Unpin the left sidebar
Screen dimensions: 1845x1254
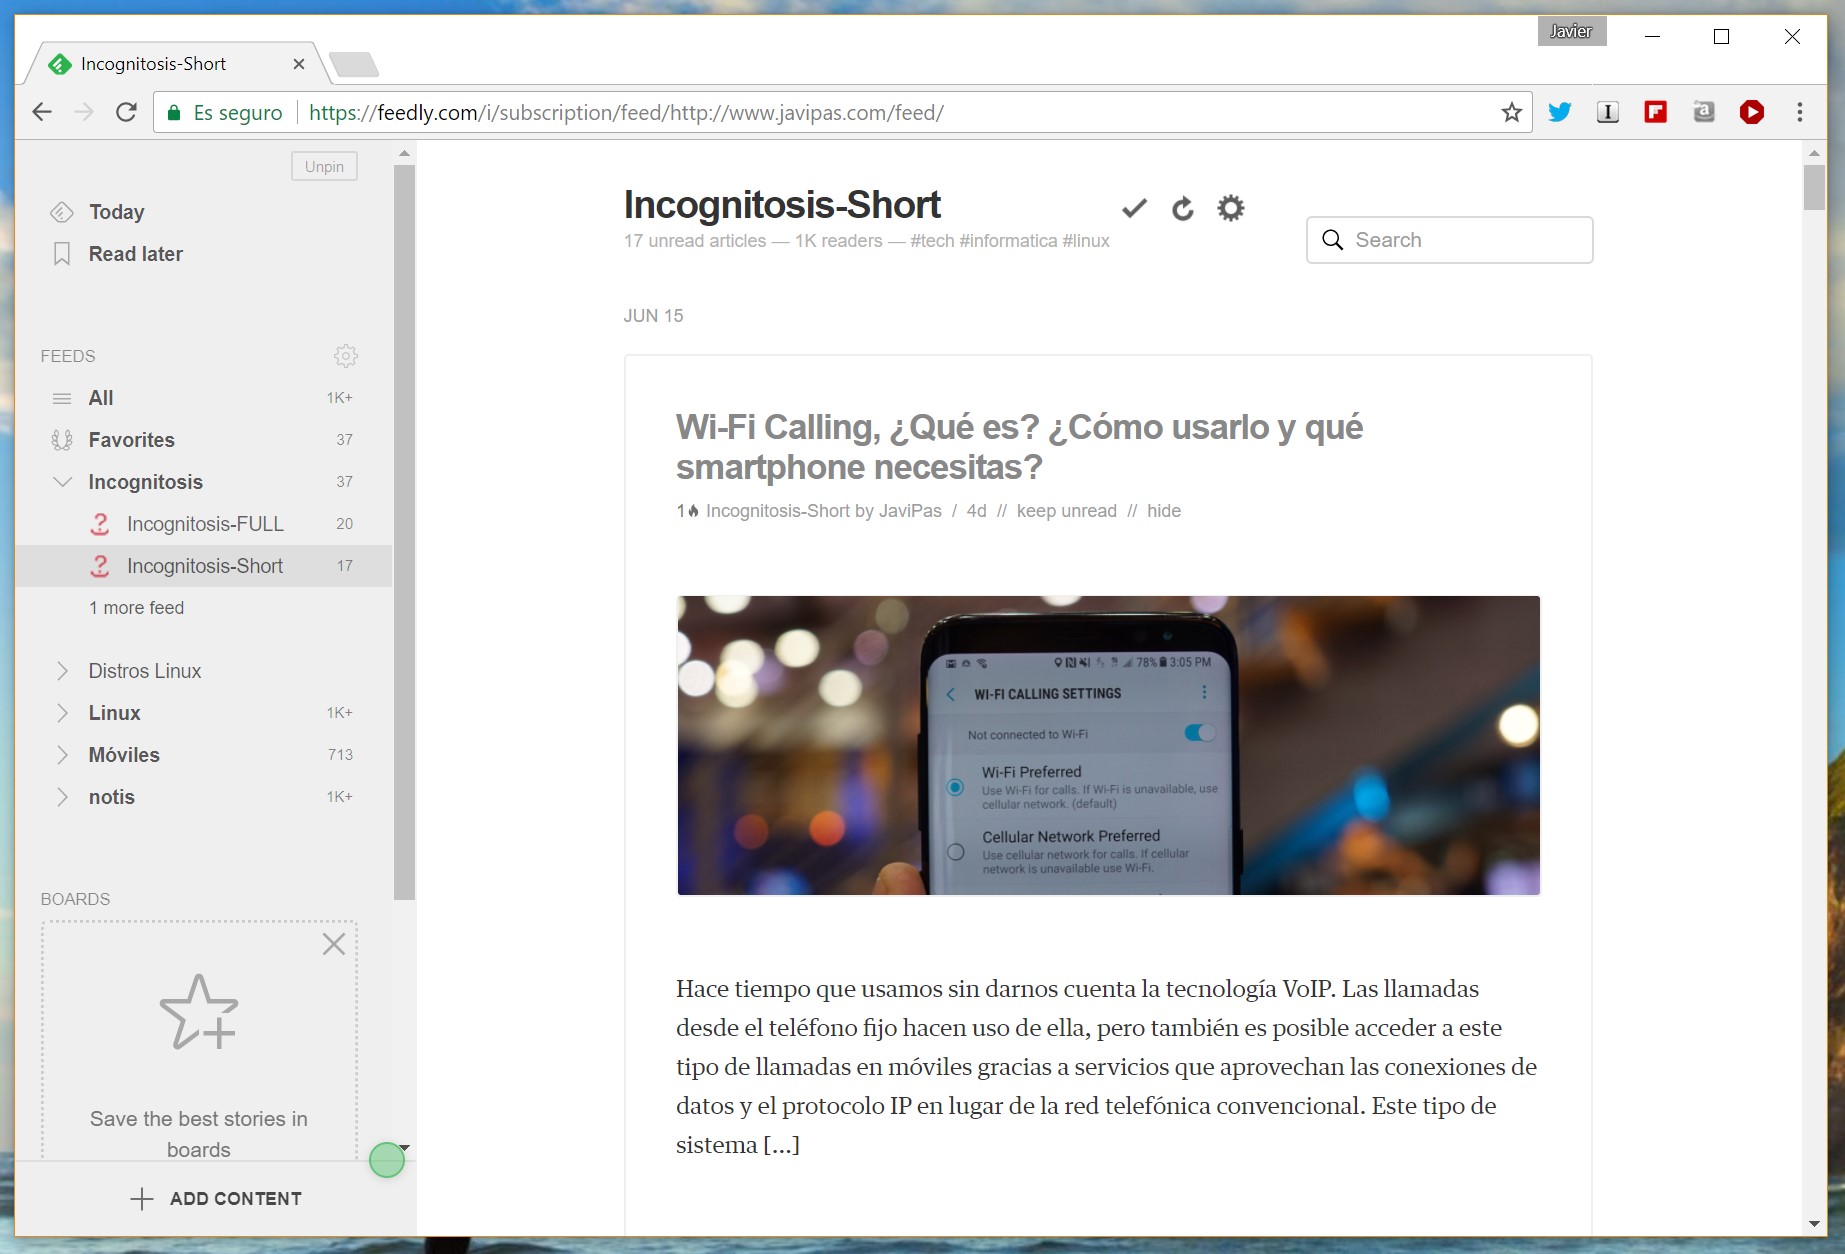pos(324,166)
